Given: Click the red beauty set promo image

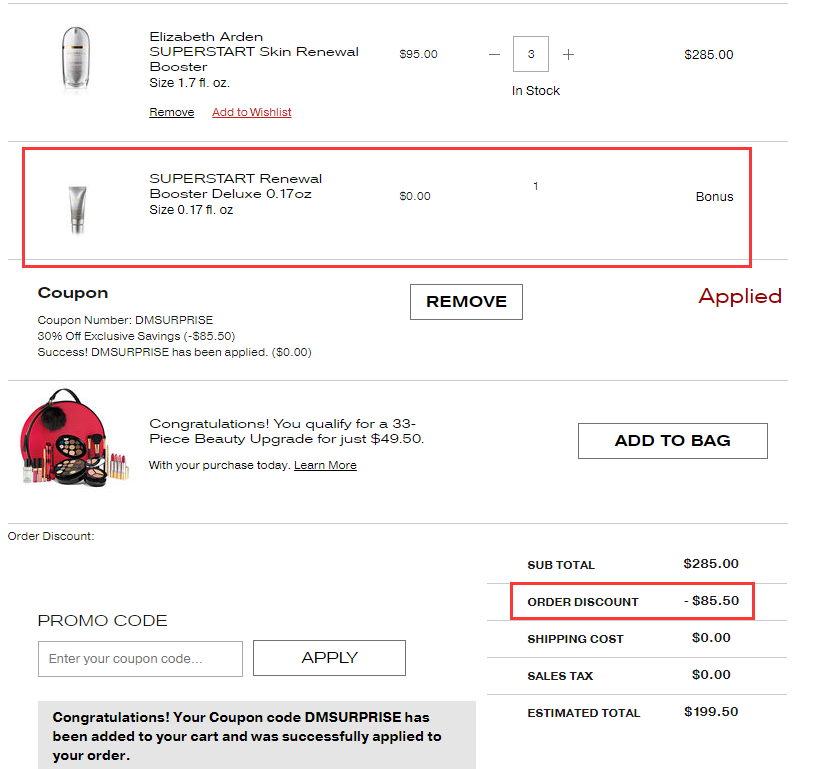Looking at the screenshot, I should pyautogui.click(x=73, y=438).
